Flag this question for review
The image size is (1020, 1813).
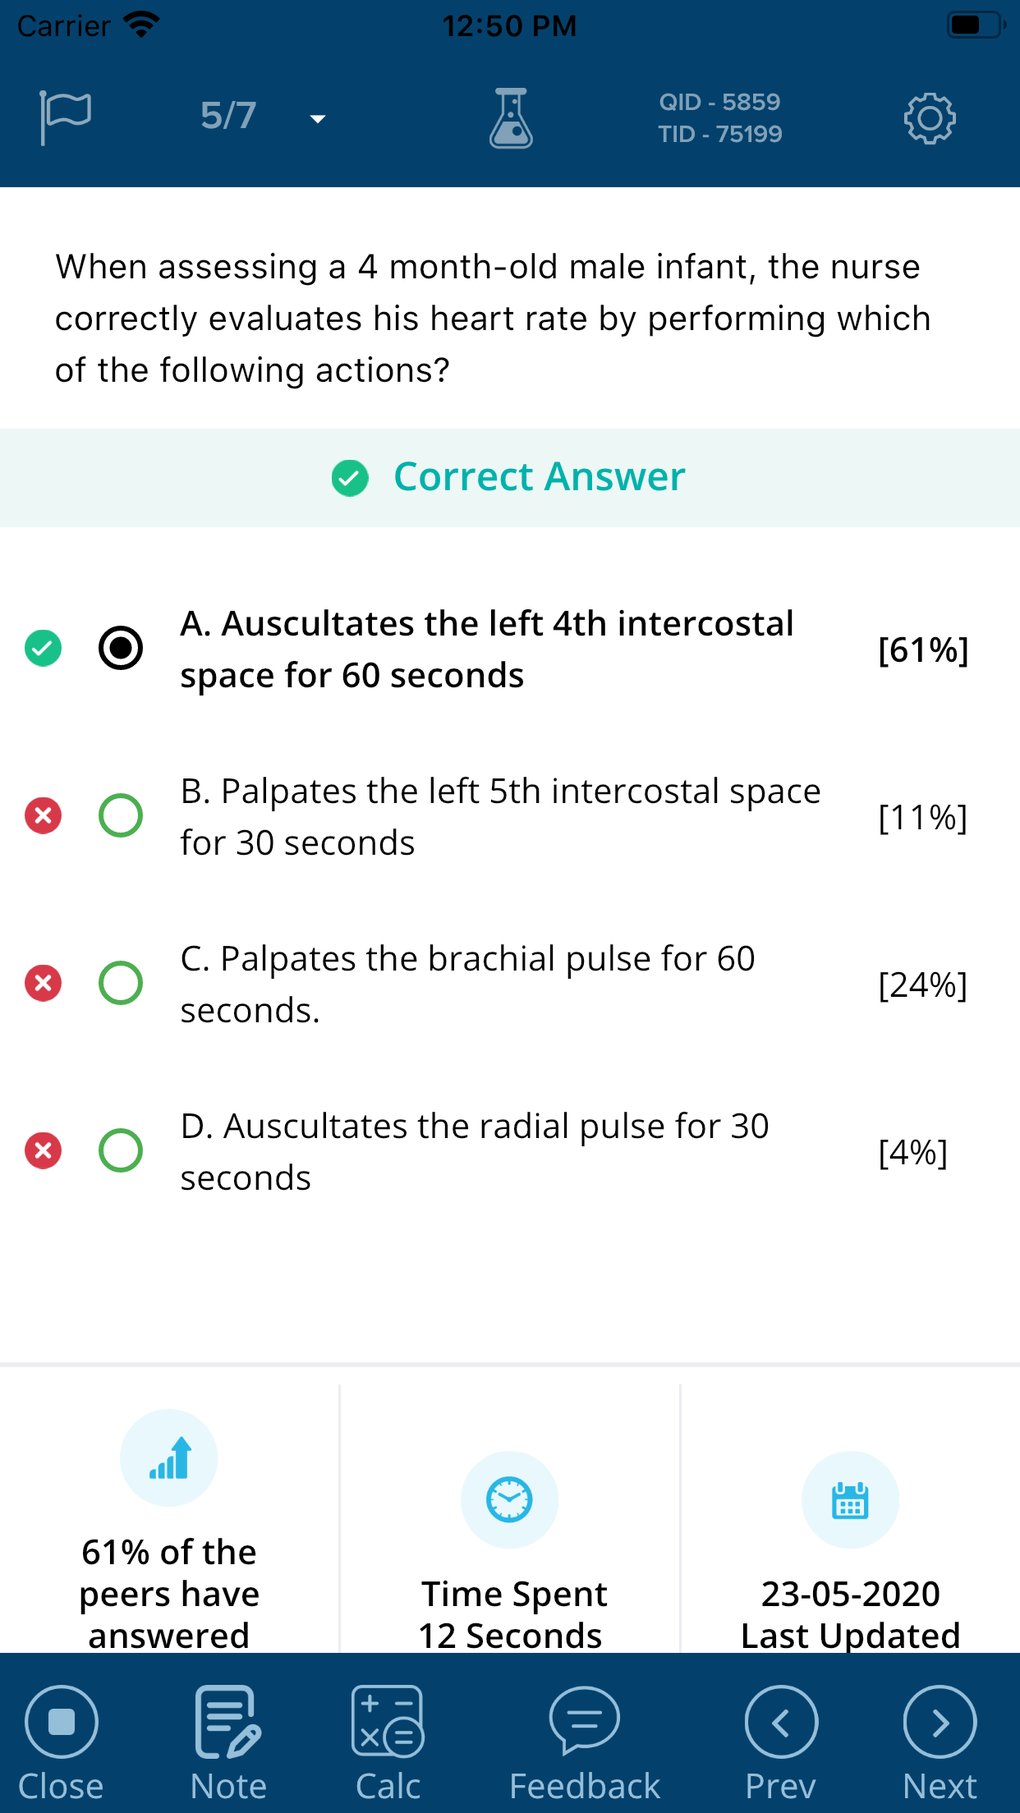pos(66,117)
